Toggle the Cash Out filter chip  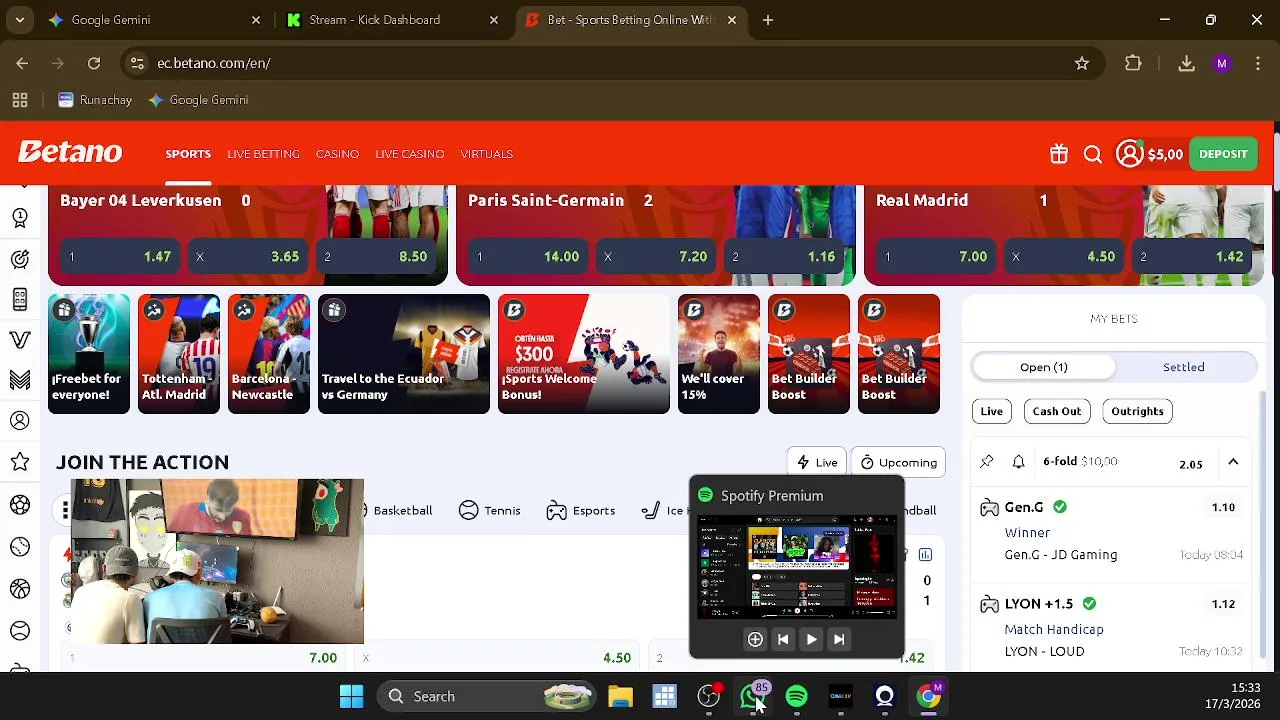[x=1056, y=411]
